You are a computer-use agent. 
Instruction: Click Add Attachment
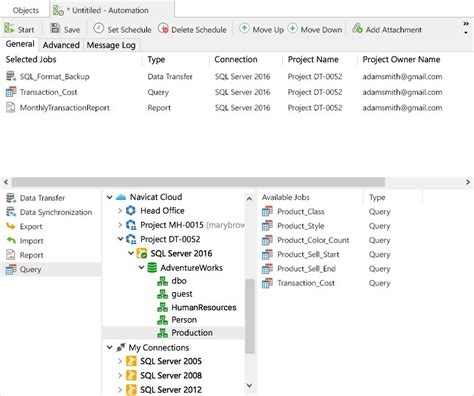[x=387, y=29]
